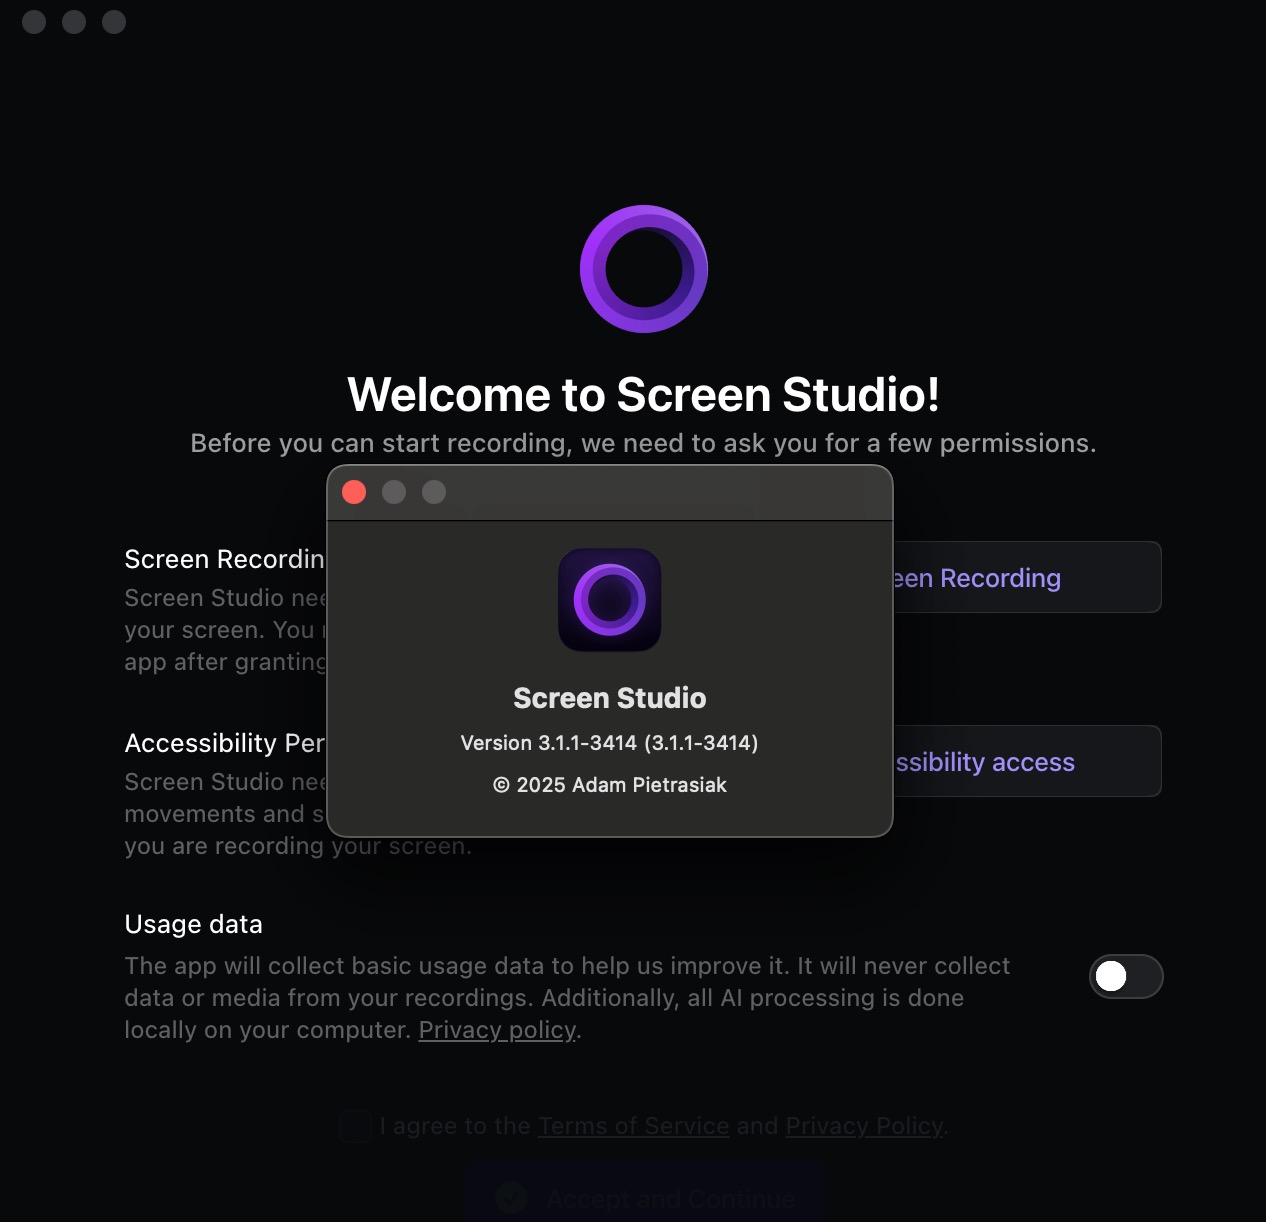Viewport: 1266px width, 1222px height.
Task: Click the Accessibility access permission button
Action: coord(1026,761)
